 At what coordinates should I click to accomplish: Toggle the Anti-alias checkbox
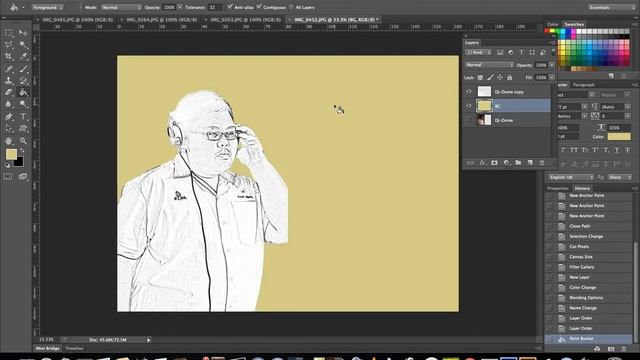click(230, 7)
